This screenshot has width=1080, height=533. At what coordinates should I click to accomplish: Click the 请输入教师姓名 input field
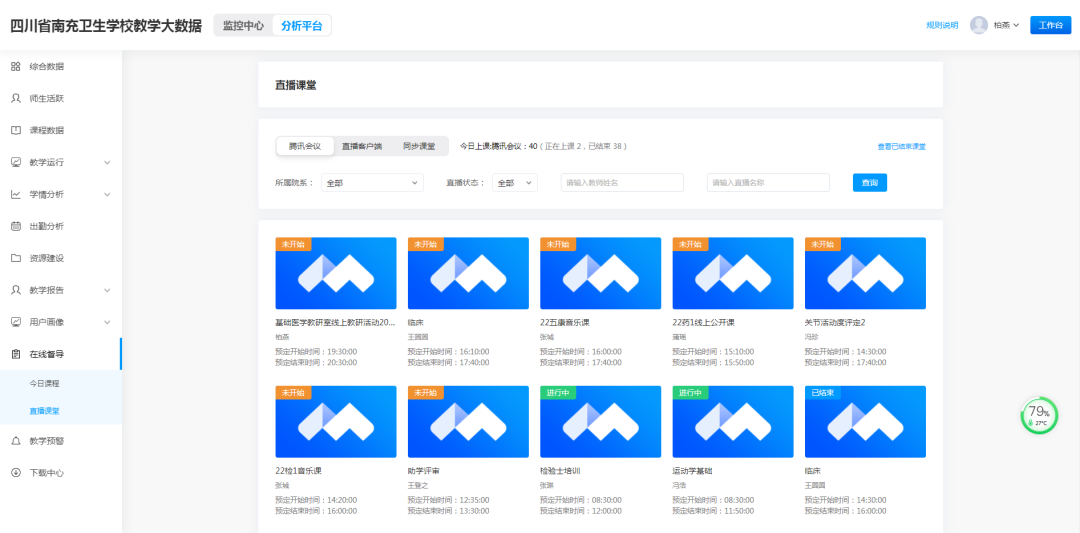pyautogui.click(x=622, y=182)
